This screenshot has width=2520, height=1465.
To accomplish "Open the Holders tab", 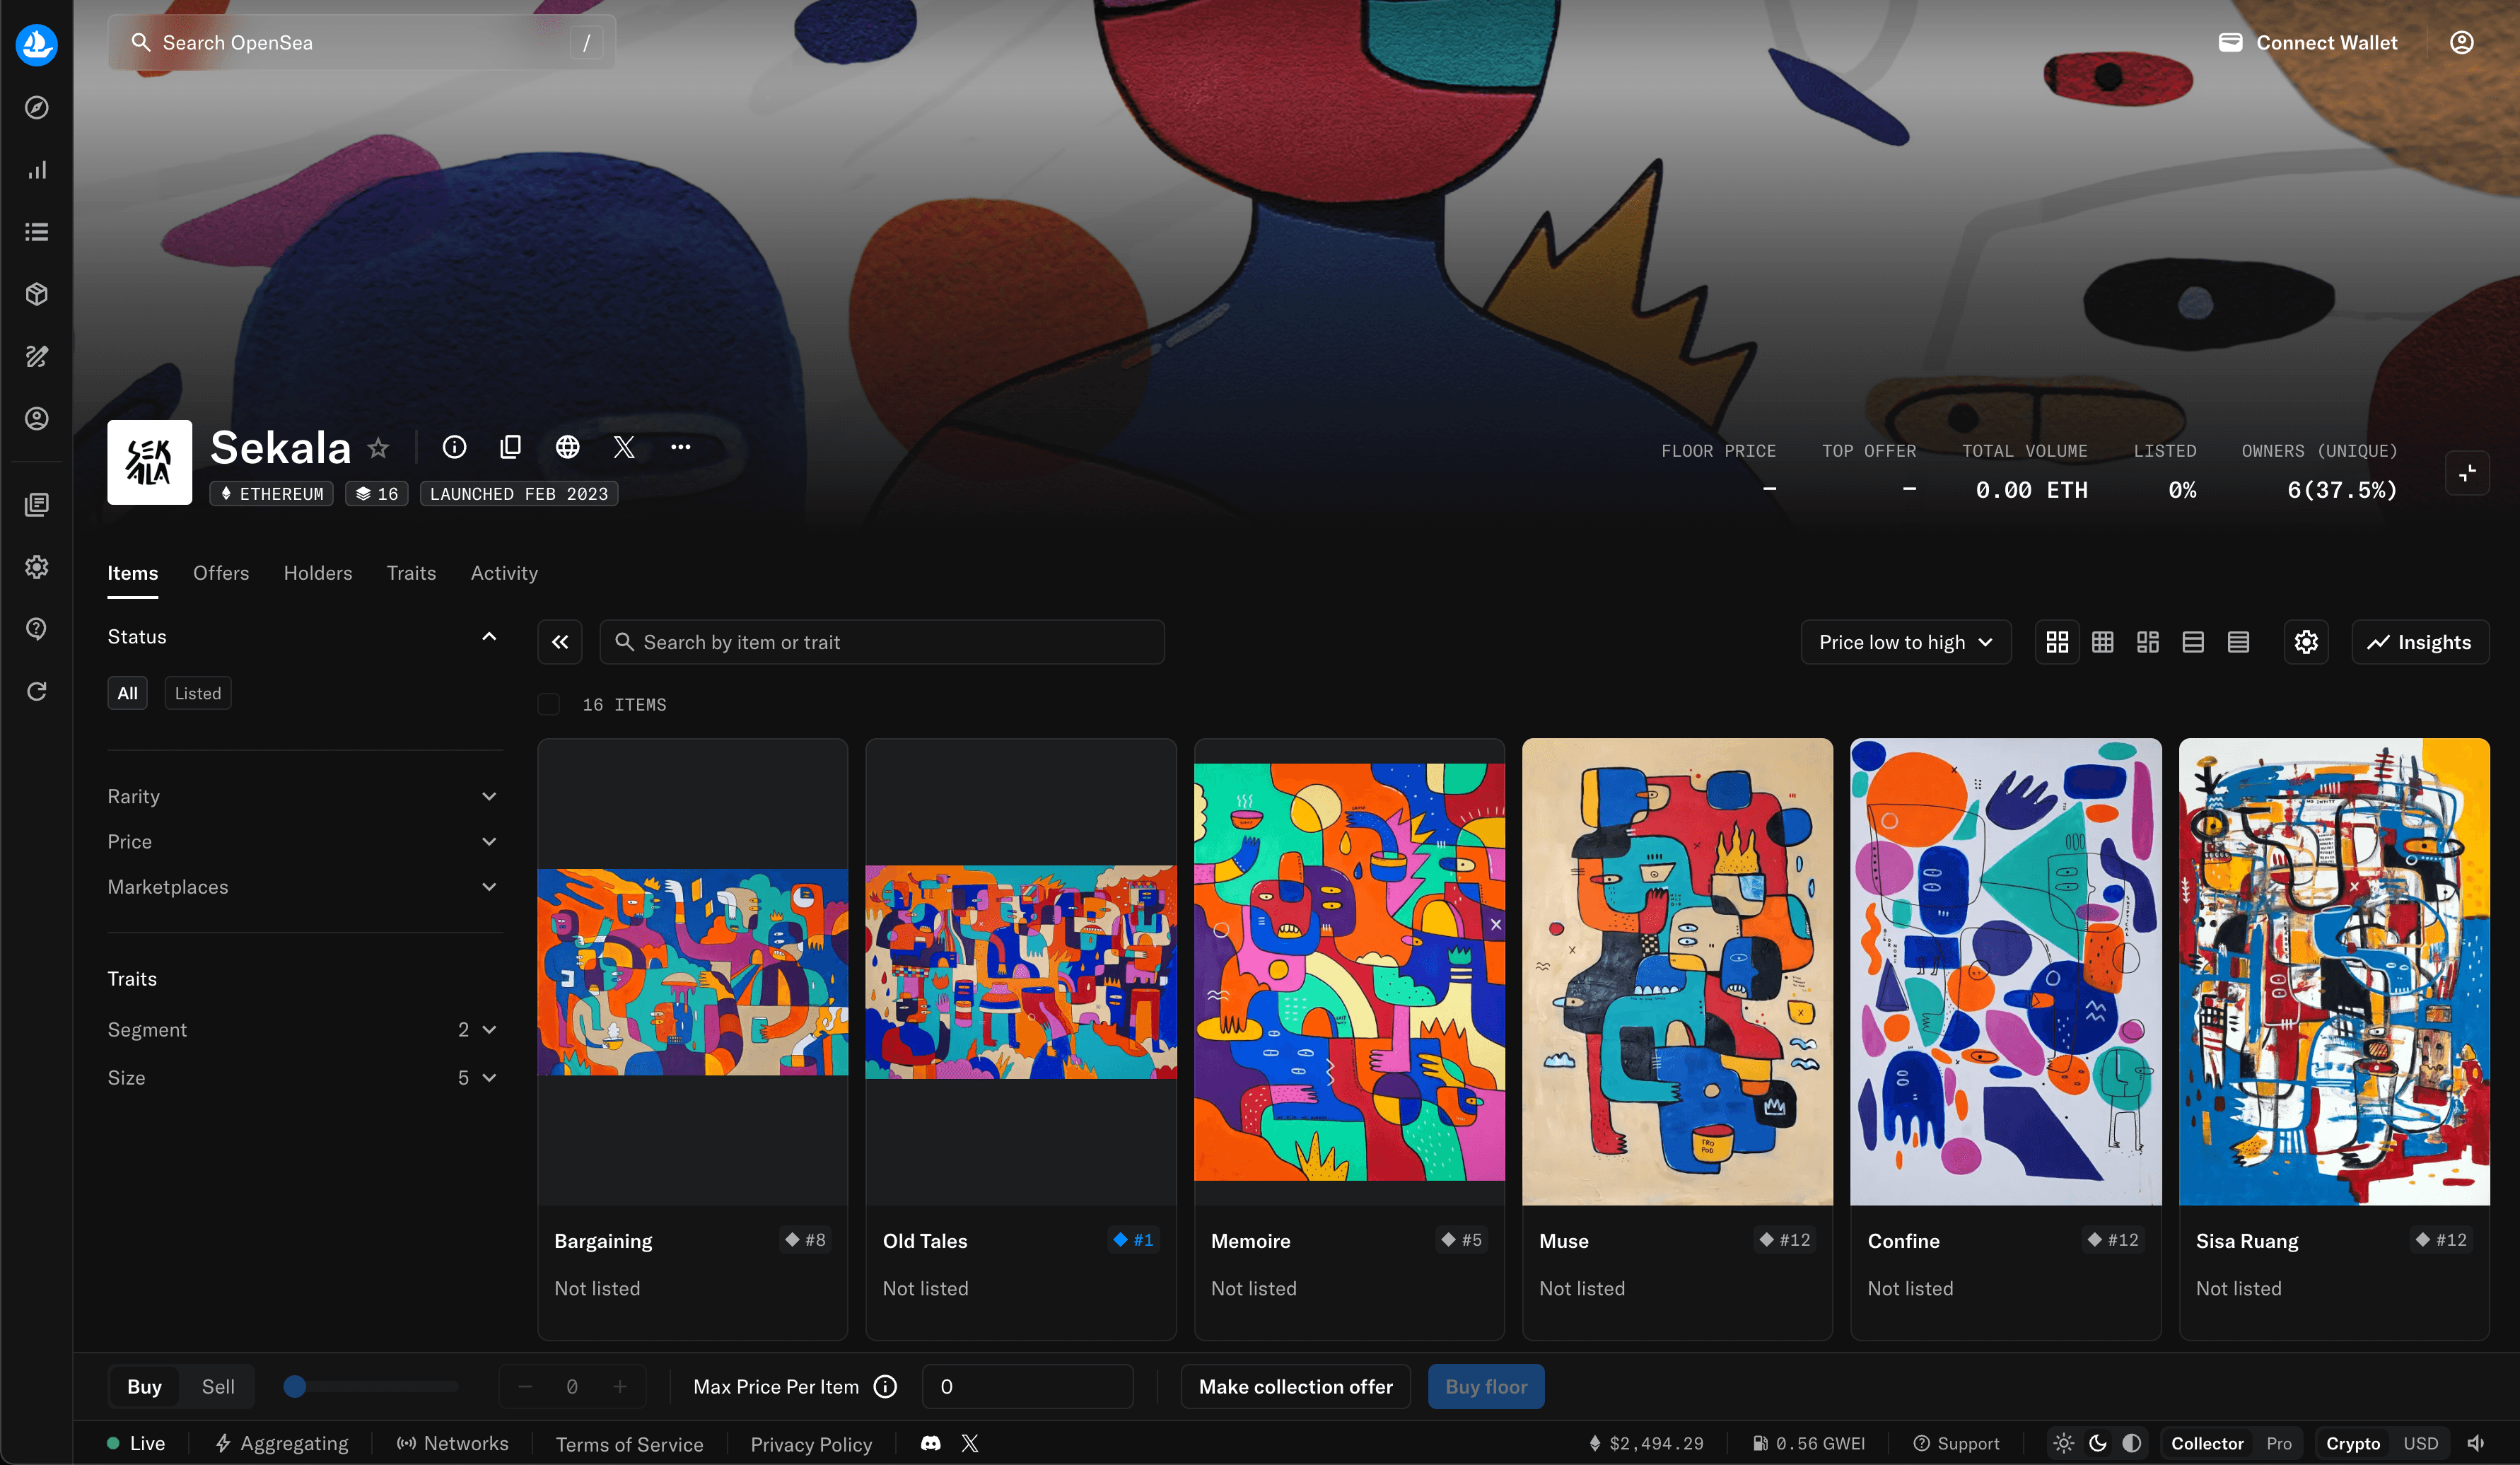I will (x=317, y=573).
